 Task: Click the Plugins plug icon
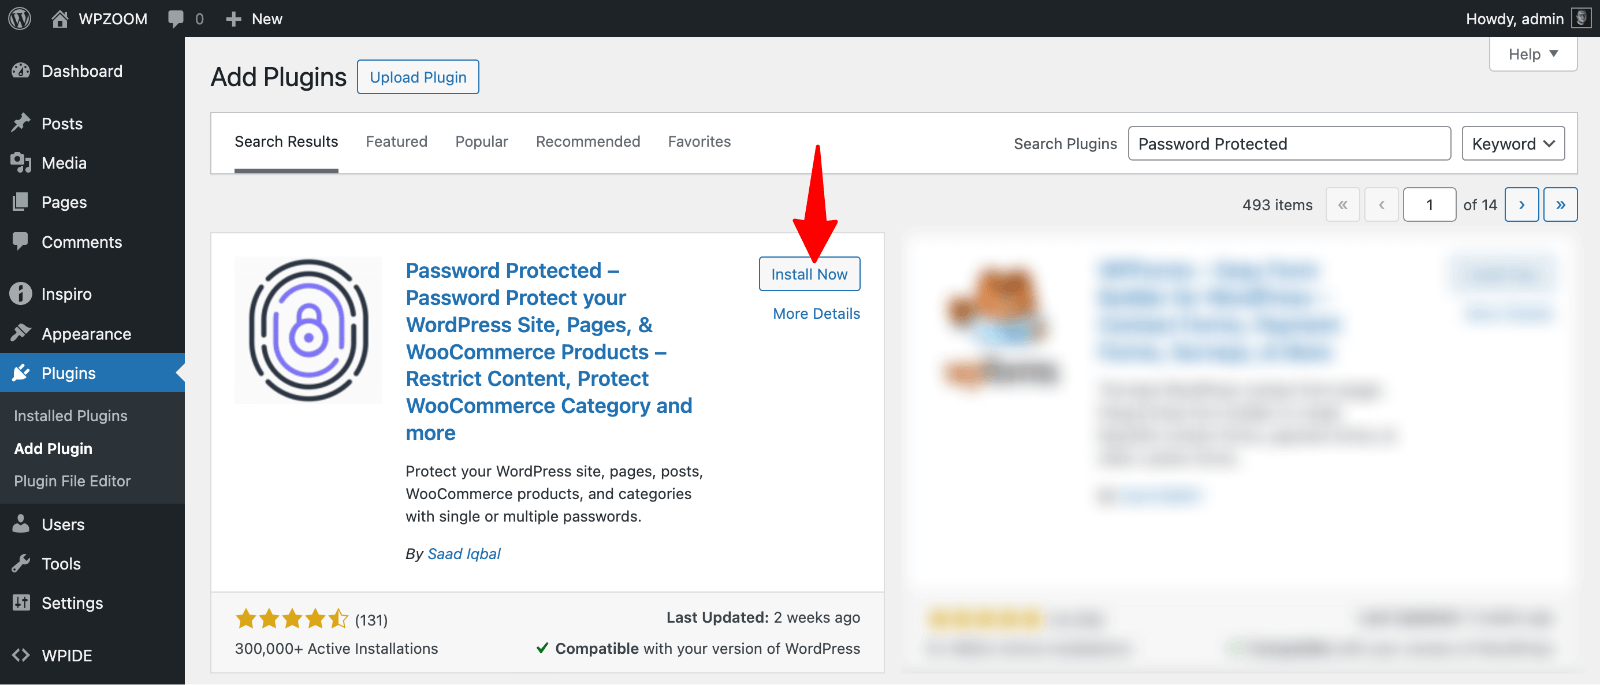point(21,373)
